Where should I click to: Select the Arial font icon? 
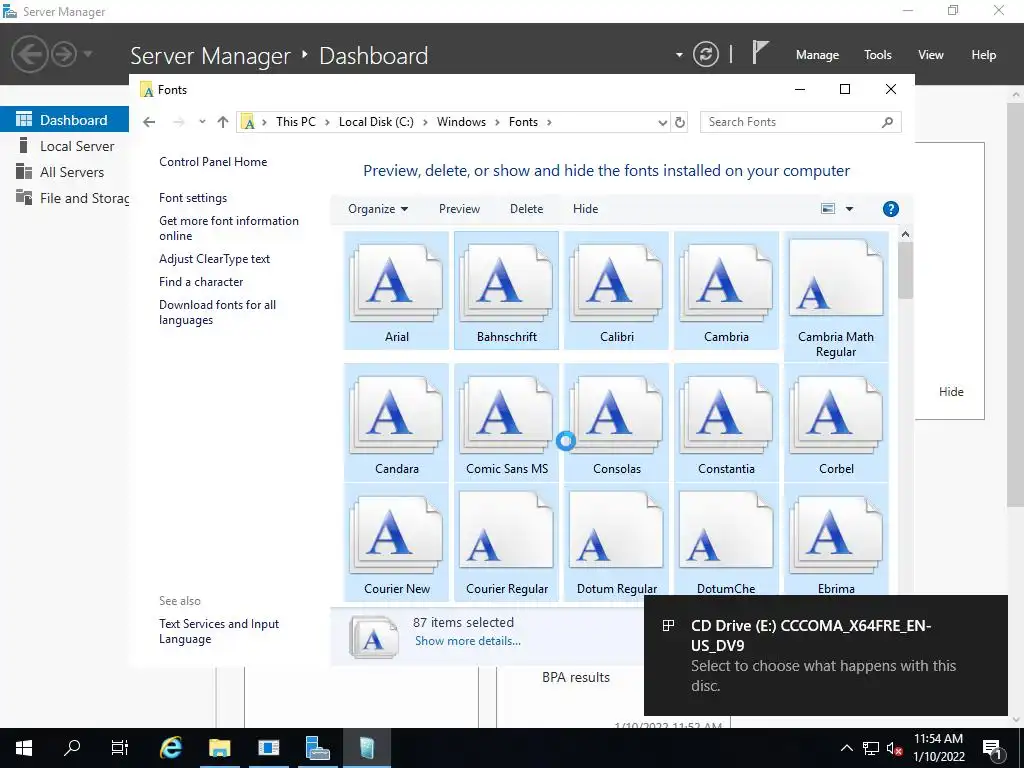[x=396, y=291]
